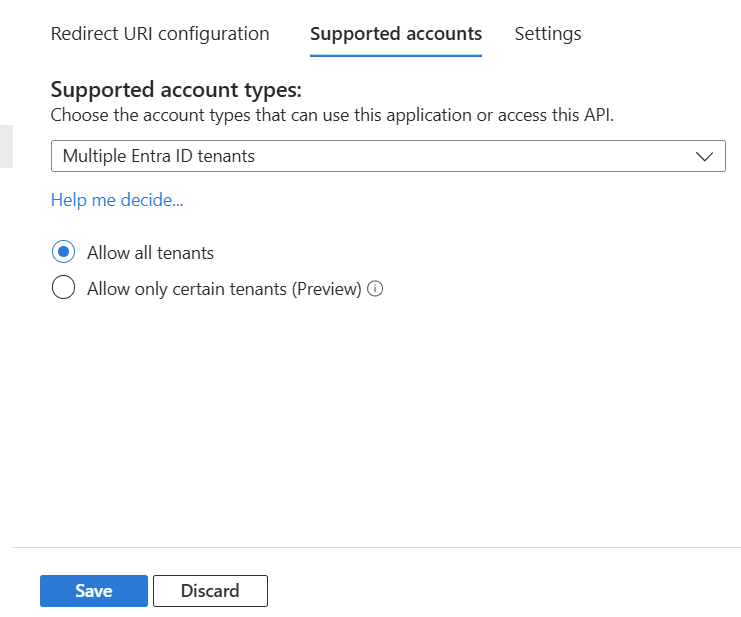Click the 'Multiple Entra ID tenants' selected value
The height and width of the screenshot is (617, 741).
tap(159, 156)
